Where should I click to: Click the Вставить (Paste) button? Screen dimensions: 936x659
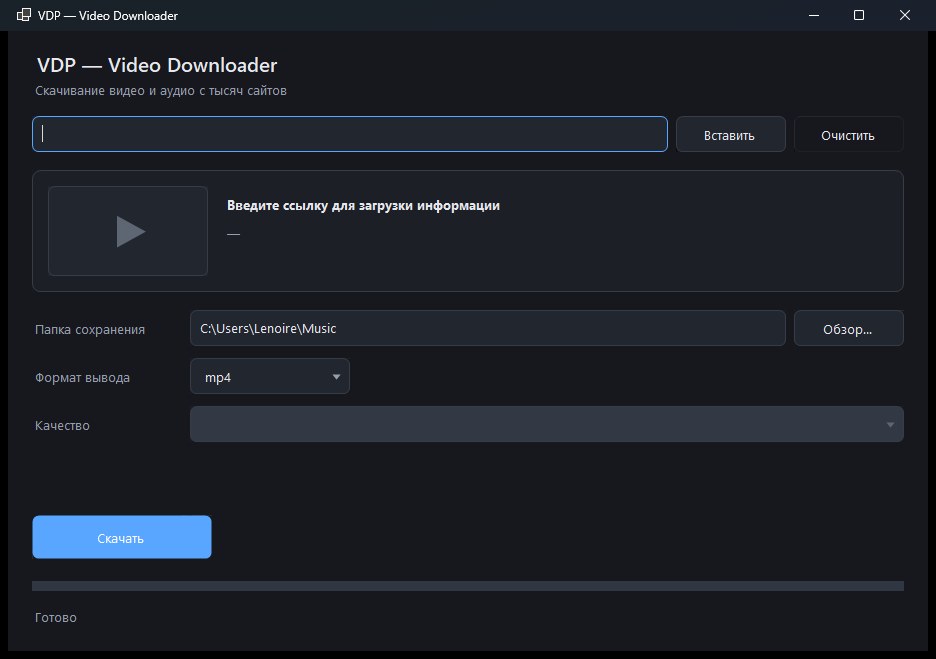731,134
